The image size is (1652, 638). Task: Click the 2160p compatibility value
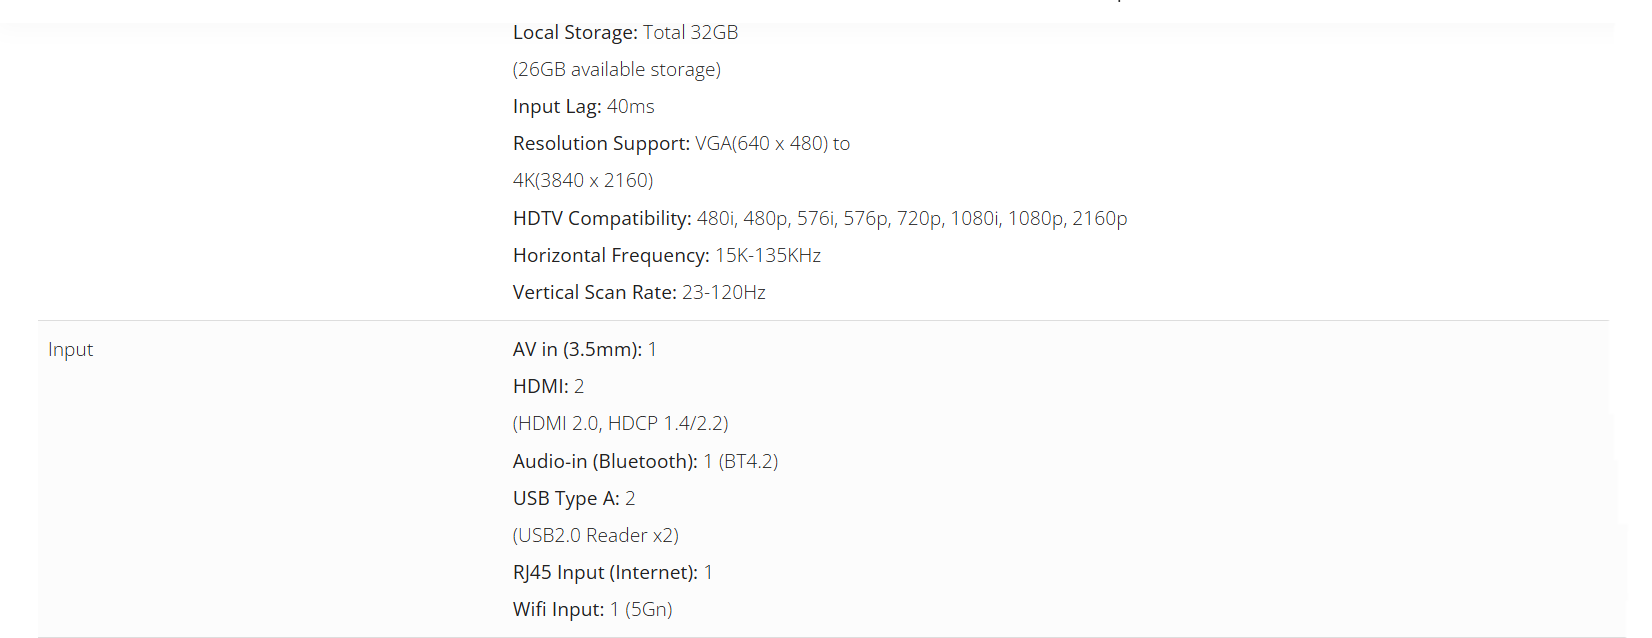tap(1099, 218)
